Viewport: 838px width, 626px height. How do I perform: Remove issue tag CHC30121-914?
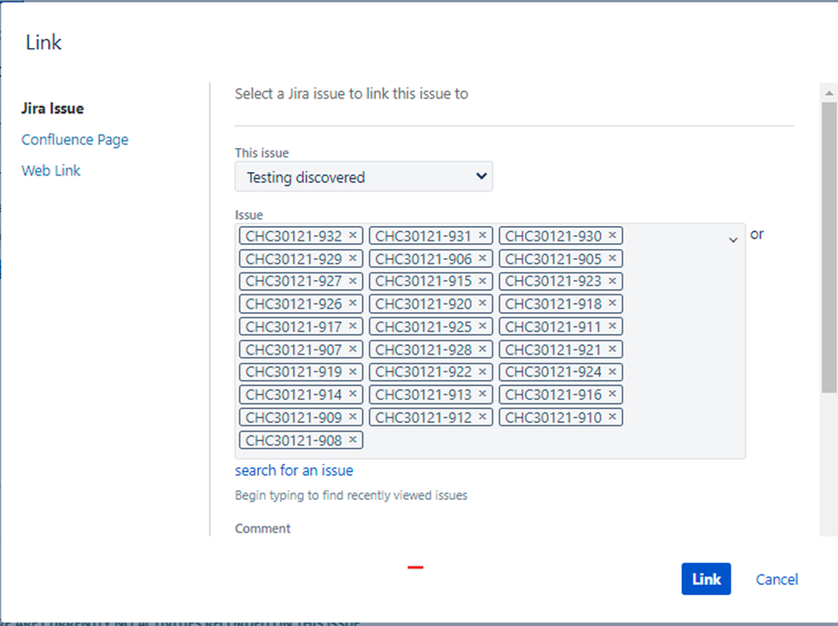(x=353, y=394)
